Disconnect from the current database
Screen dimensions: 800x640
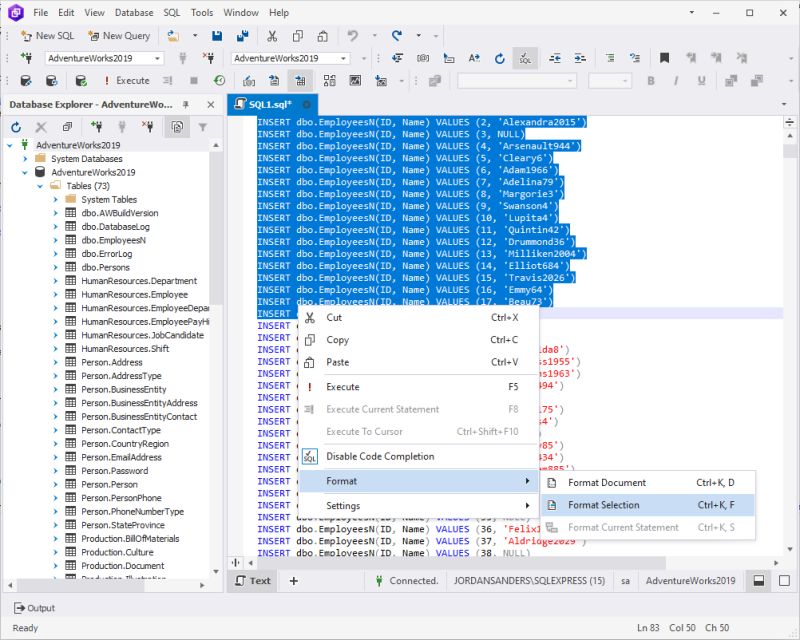[148, 126]
